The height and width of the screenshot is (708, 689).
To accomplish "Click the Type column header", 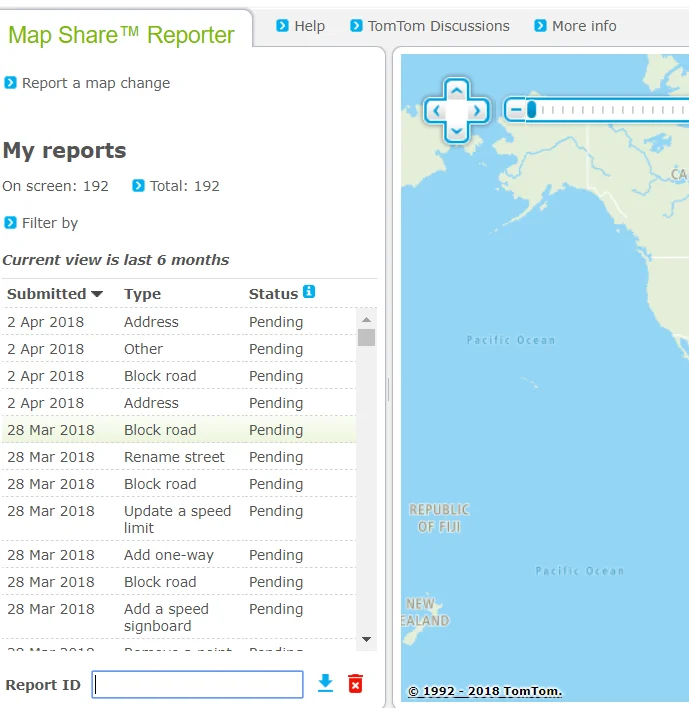I will tap(143, 294).
